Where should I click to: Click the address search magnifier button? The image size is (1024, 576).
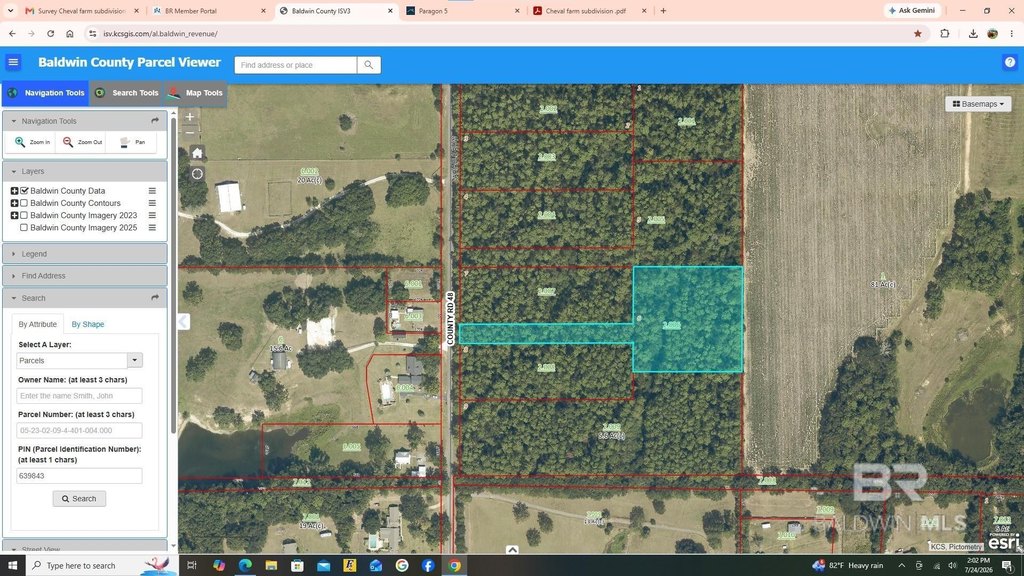pos(369,65)
